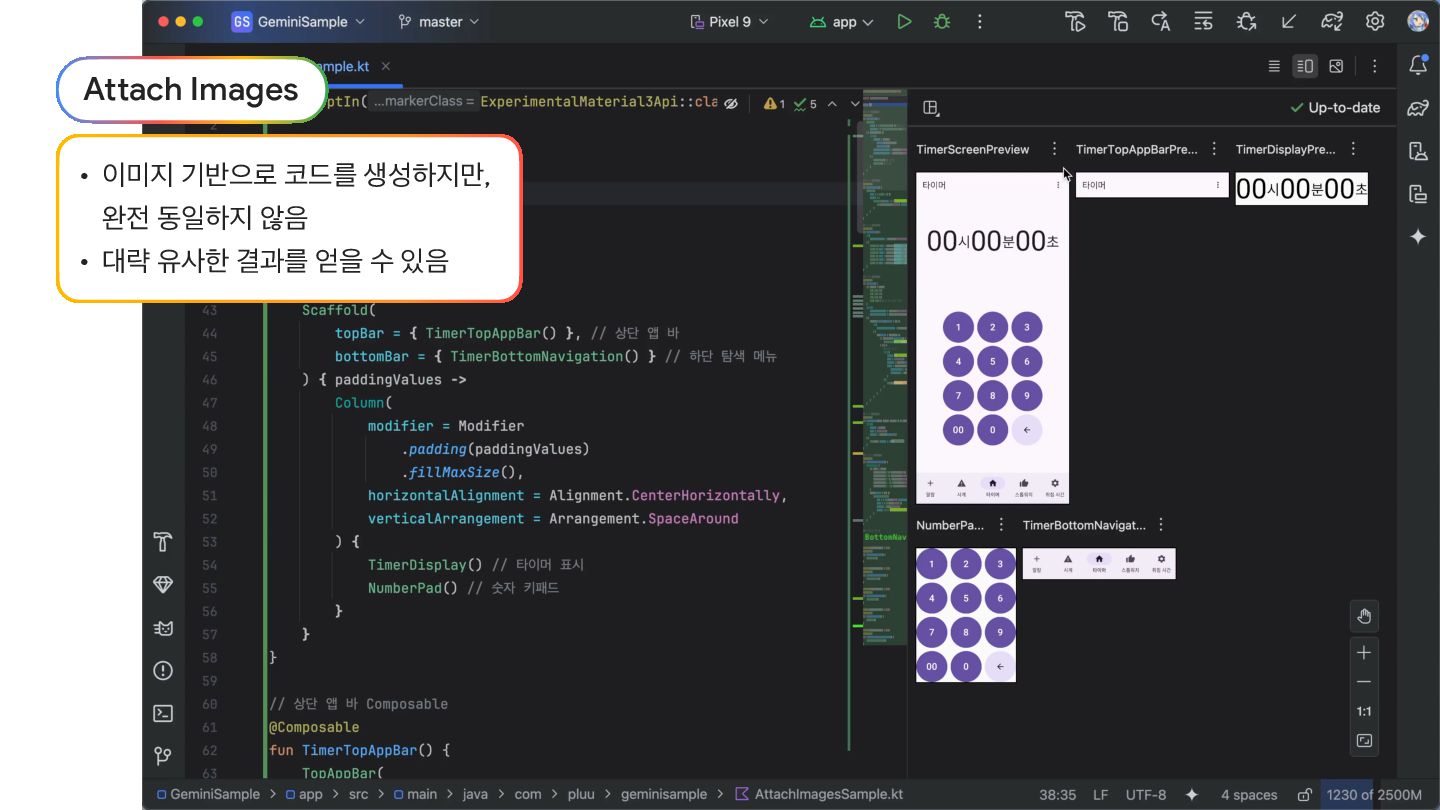Screen dimensions: 1440x810
Task: Open the diamond gem tool window in left sidebar
Action: (x=163, y=585)
